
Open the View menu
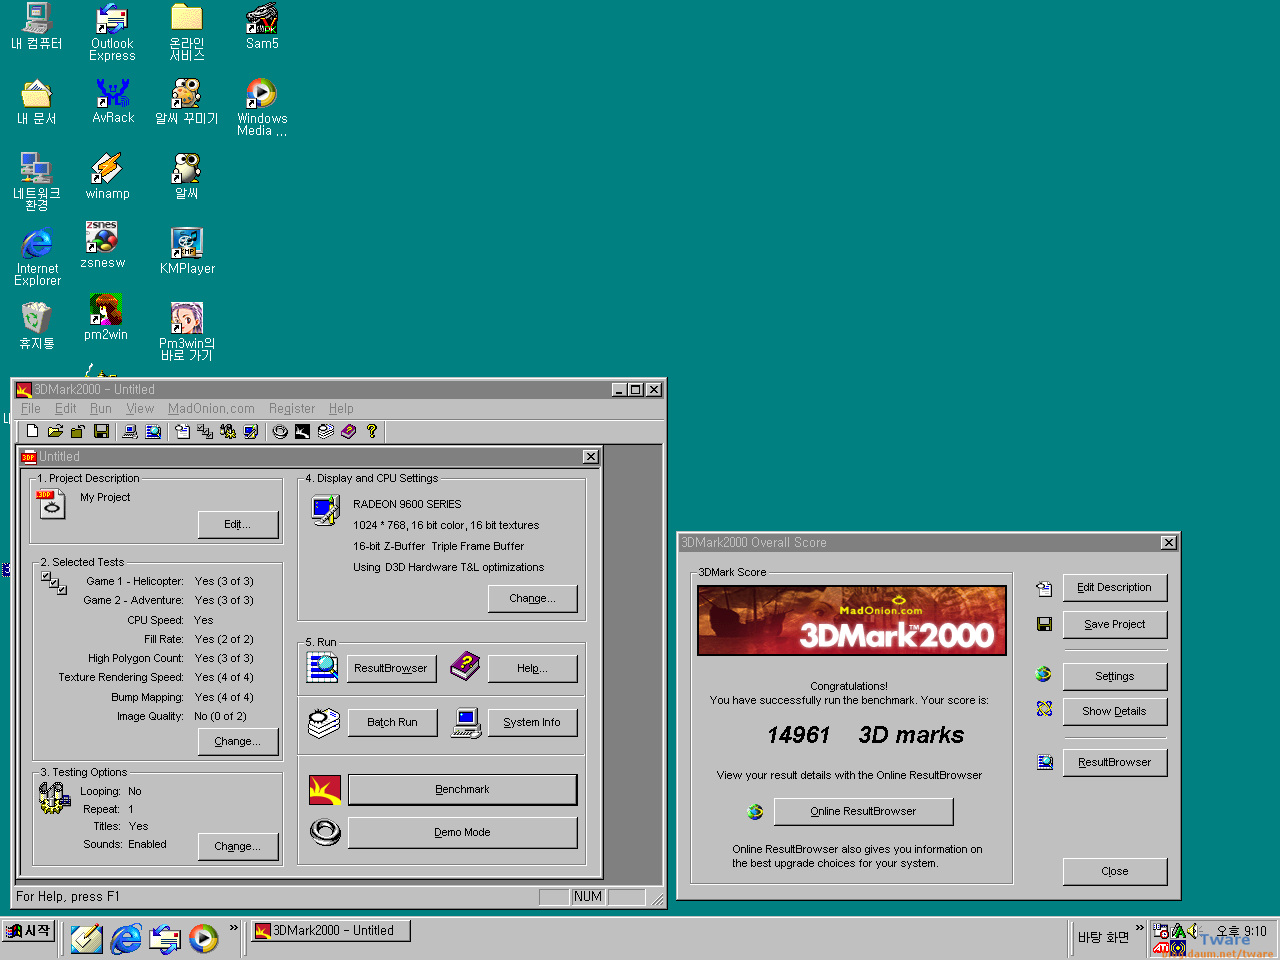click(140, 408)
